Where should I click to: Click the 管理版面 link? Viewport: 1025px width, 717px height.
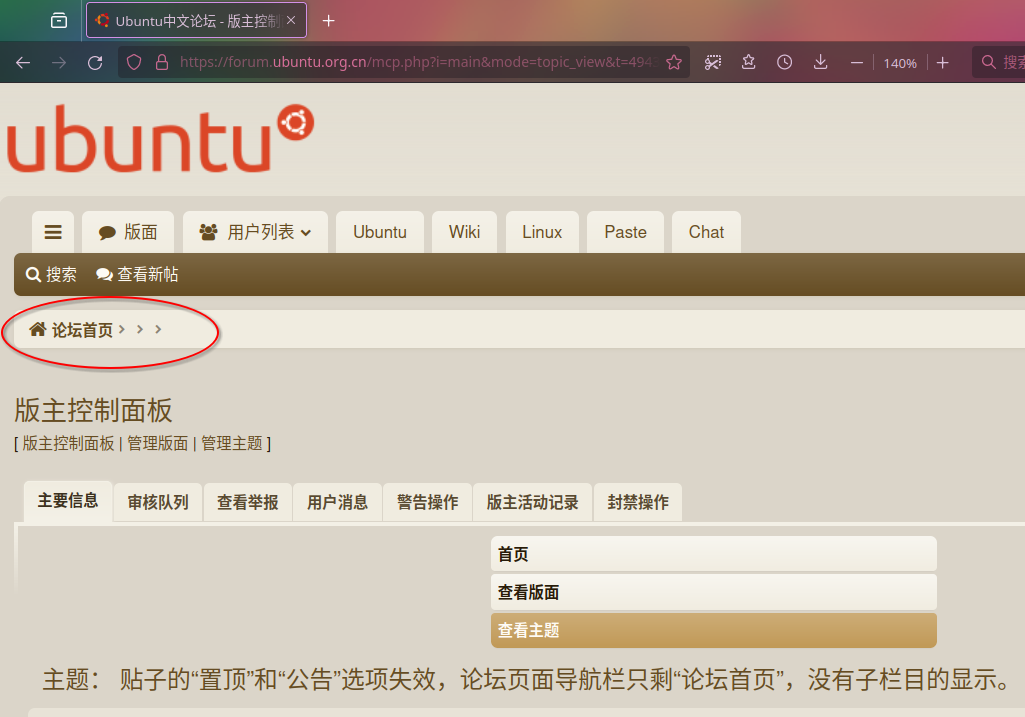(x=158, y=444)
